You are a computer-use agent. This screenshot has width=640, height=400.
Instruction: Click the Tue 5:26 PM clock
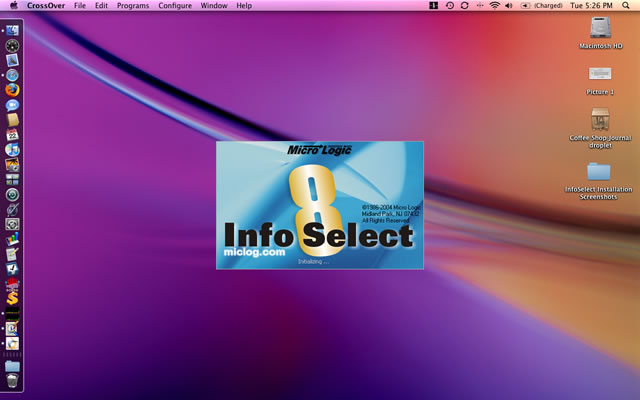tap(591, 5)
